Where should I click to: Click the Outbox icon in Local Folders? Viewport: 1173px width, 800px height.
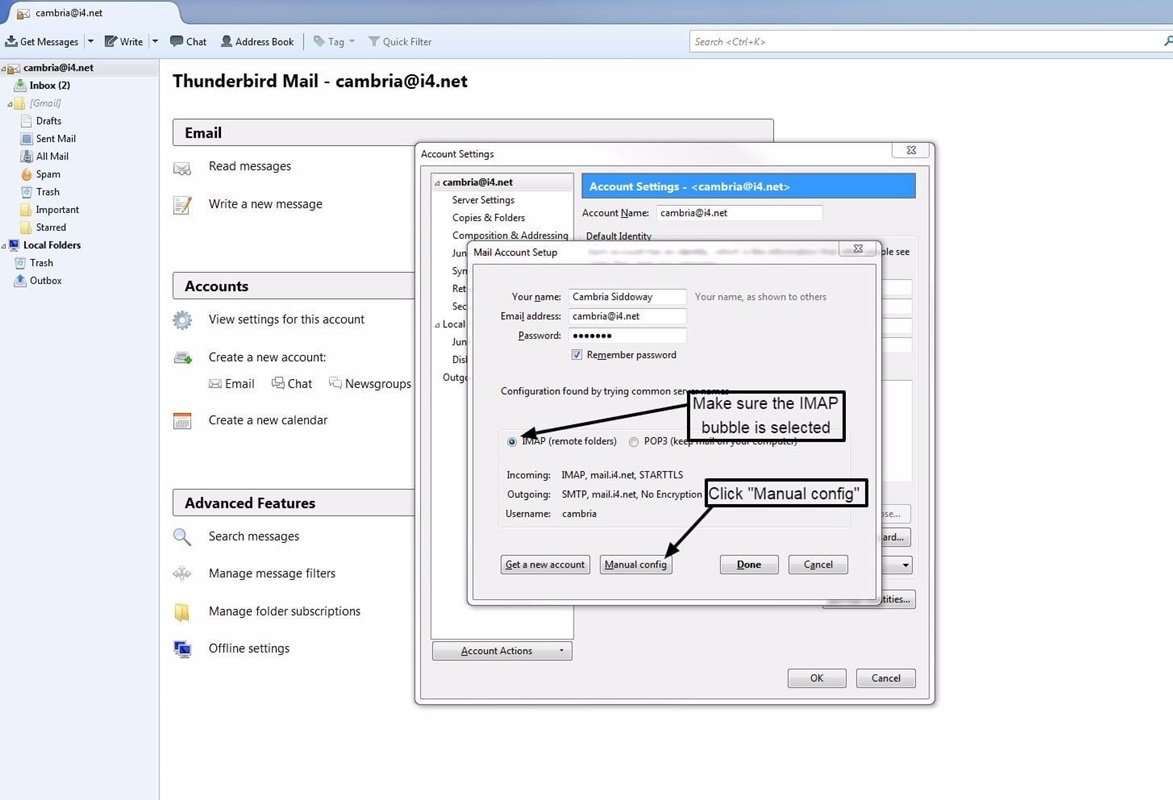click(x=21, y=281)
